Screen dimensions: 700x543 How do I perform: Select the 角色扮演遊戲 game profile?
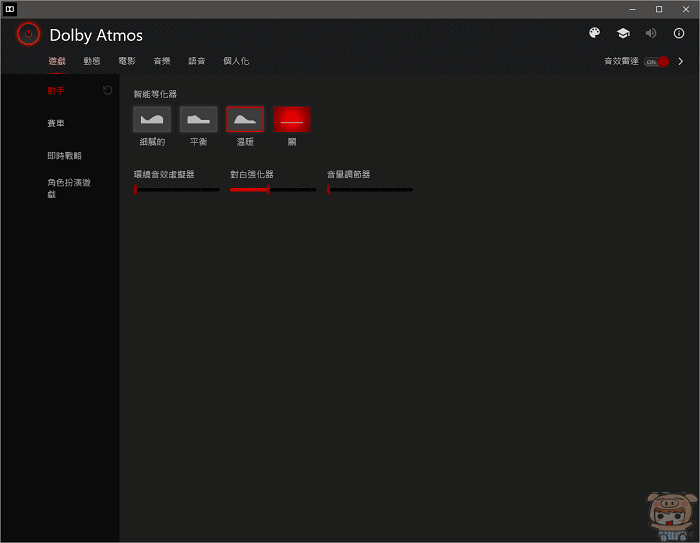coord(69,188)
